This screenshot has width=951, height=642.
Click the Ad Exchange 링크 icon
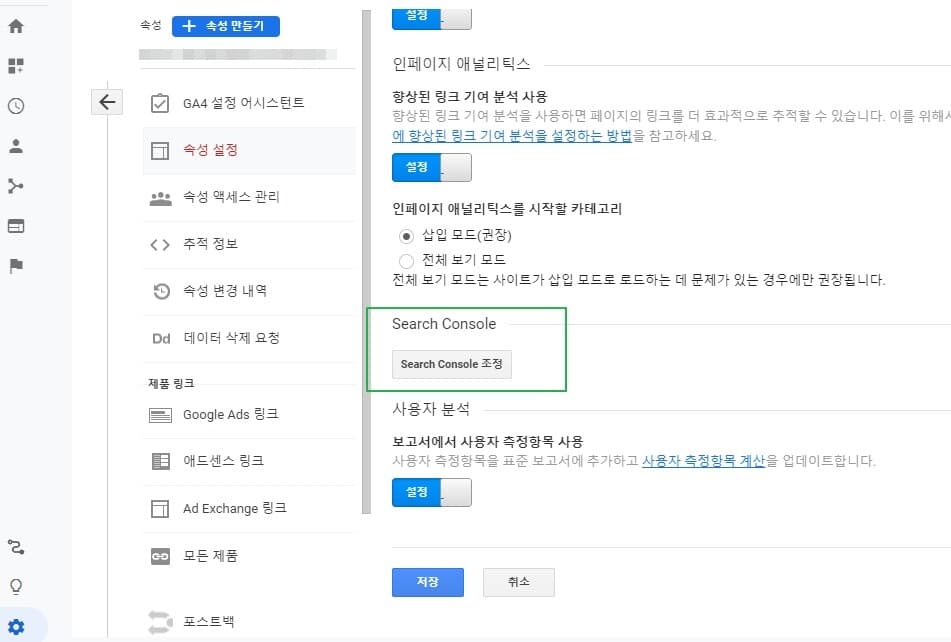[160, 509]
